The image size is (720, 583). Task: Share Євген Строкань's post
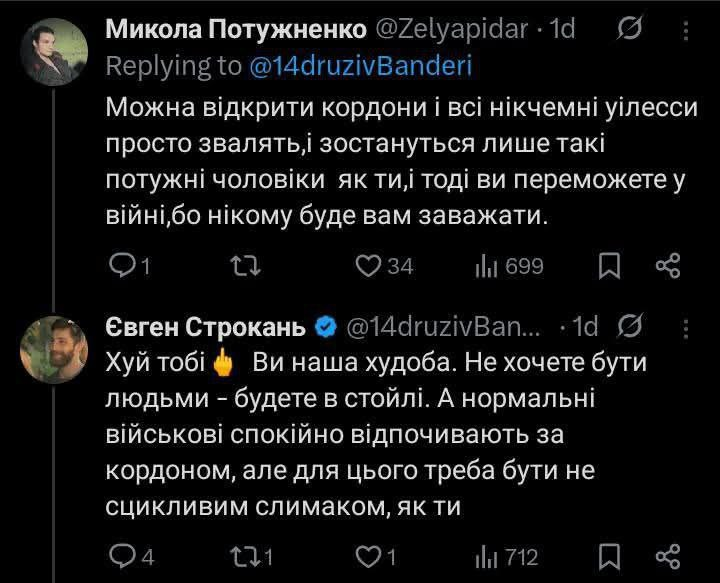click(667, 556)
